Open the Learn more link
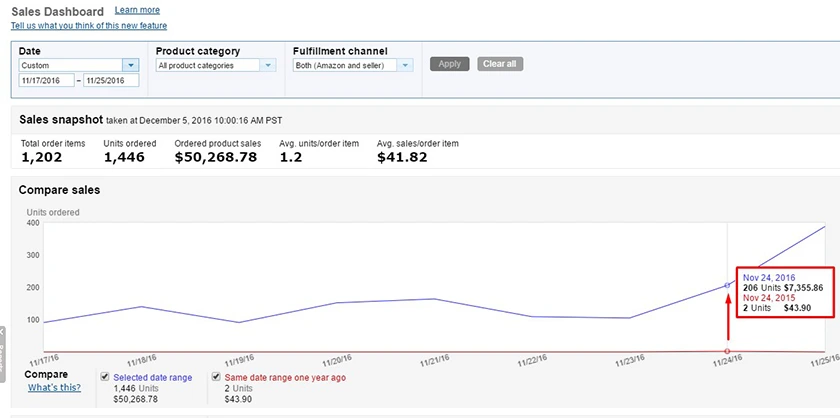 [x=137, y=10]
